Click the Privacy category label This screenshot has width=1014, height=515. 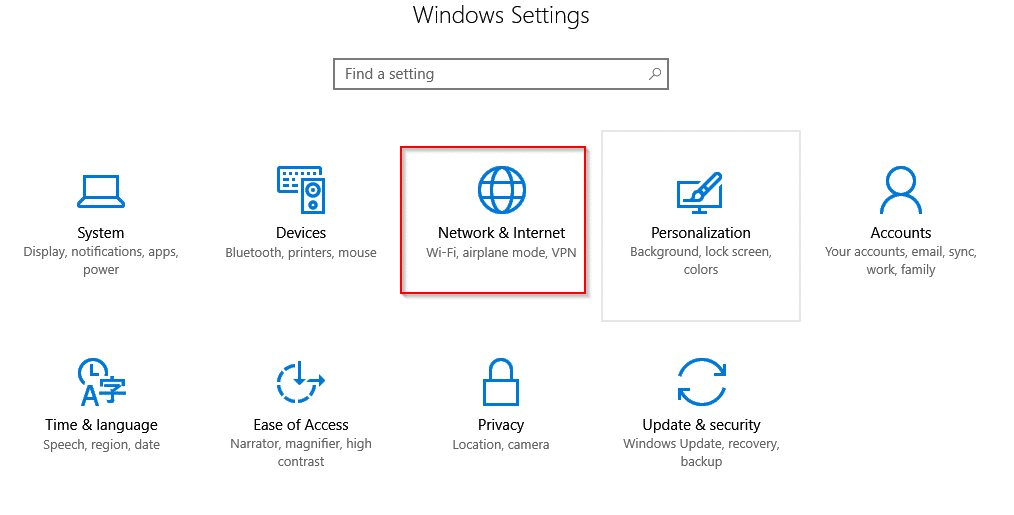501,425
